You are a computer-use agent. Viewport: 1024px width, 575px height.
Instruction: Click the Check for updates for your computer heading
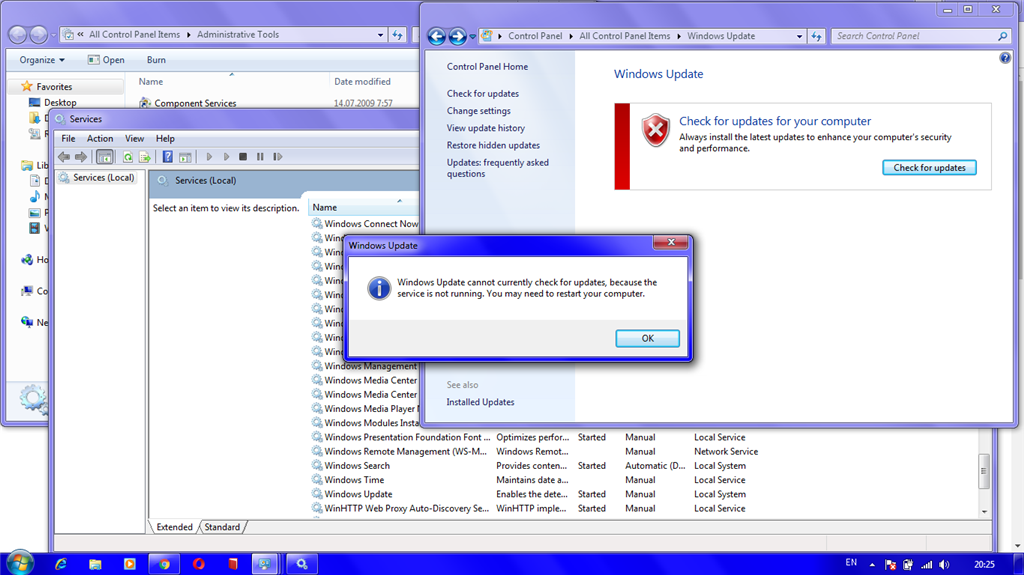tap(775, 121)
